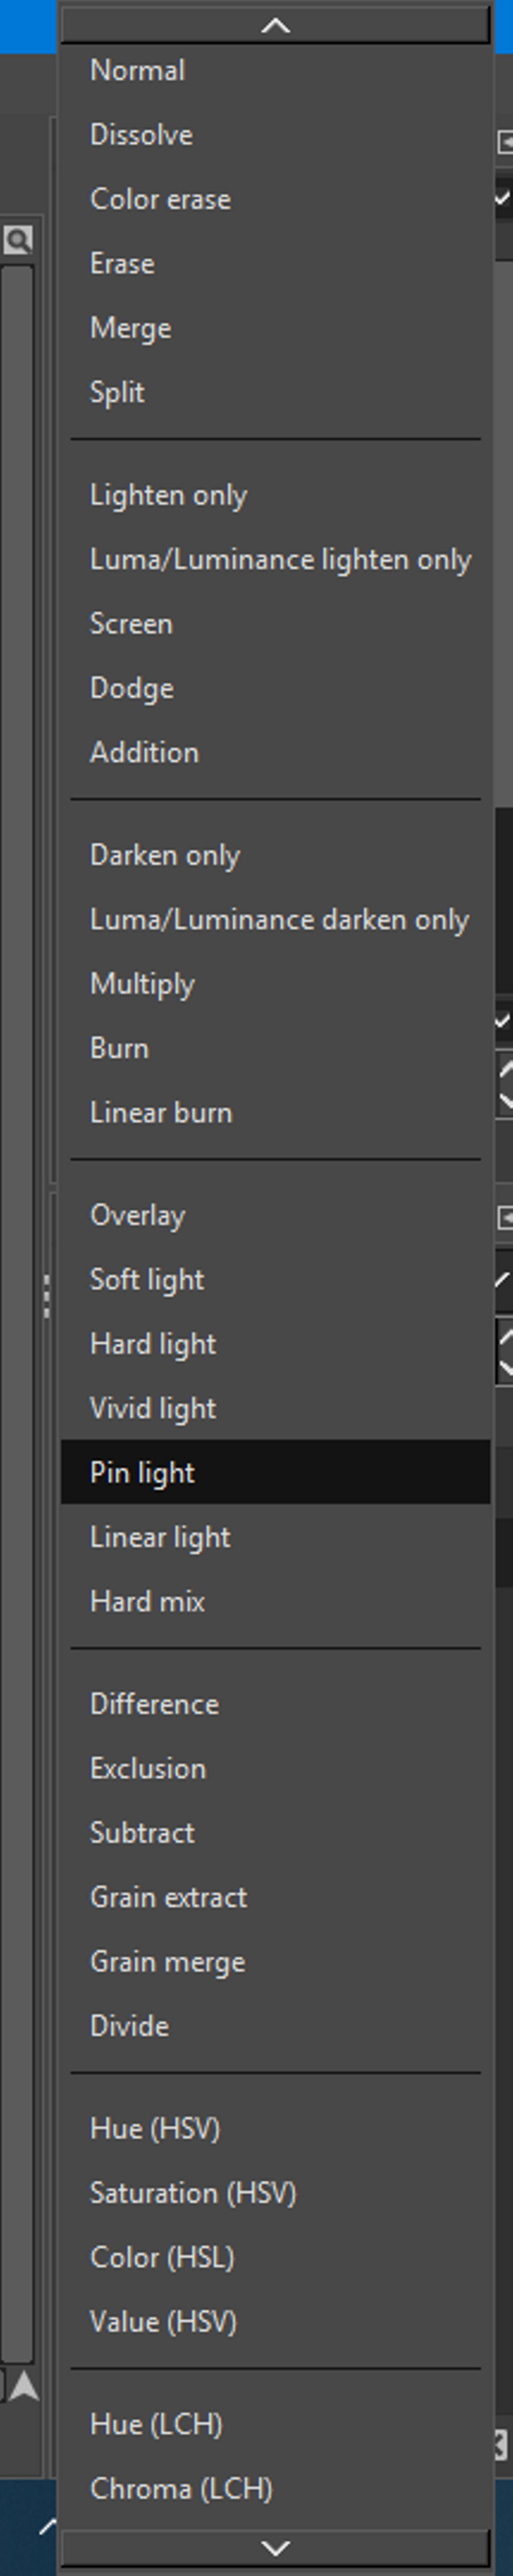Select Saturation (HSV) mode
This screenshot has height=2576, width=513.
pyautogui.click(x=275, y=2194)
